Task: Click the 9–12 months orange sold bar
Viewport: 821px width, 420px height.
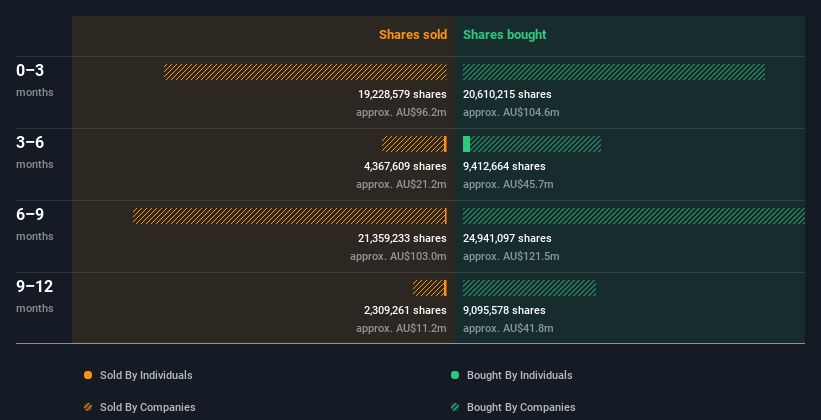Action: tap(429, 288)
